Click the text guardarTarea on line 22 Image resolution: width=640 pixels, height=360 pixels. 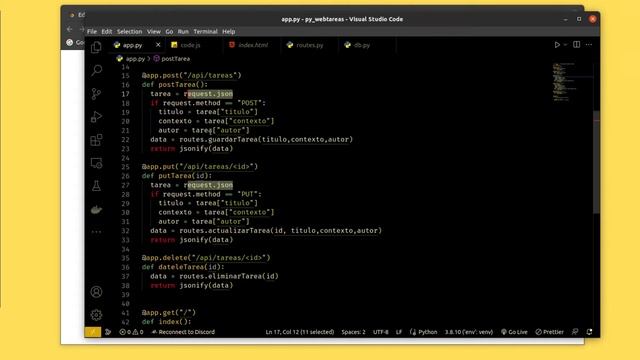(x=233, y=140)
